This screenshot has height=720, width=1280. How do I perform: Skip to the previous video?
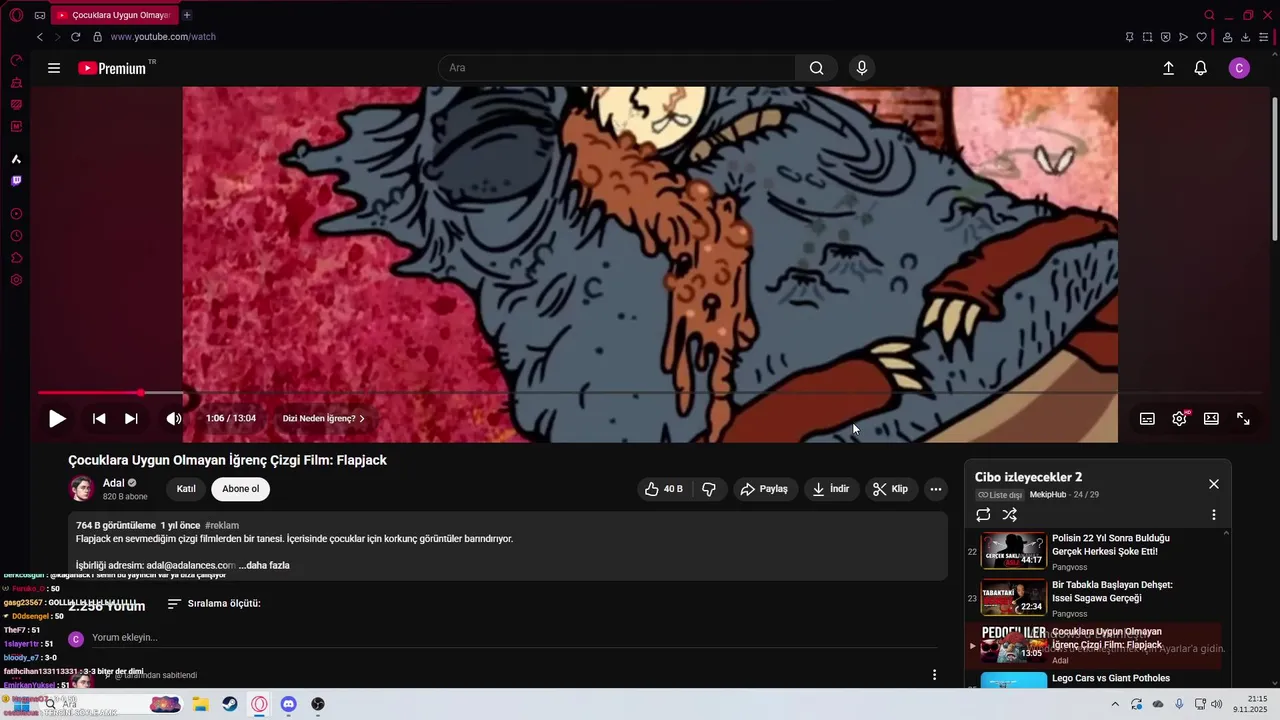(x=99, y=419)
